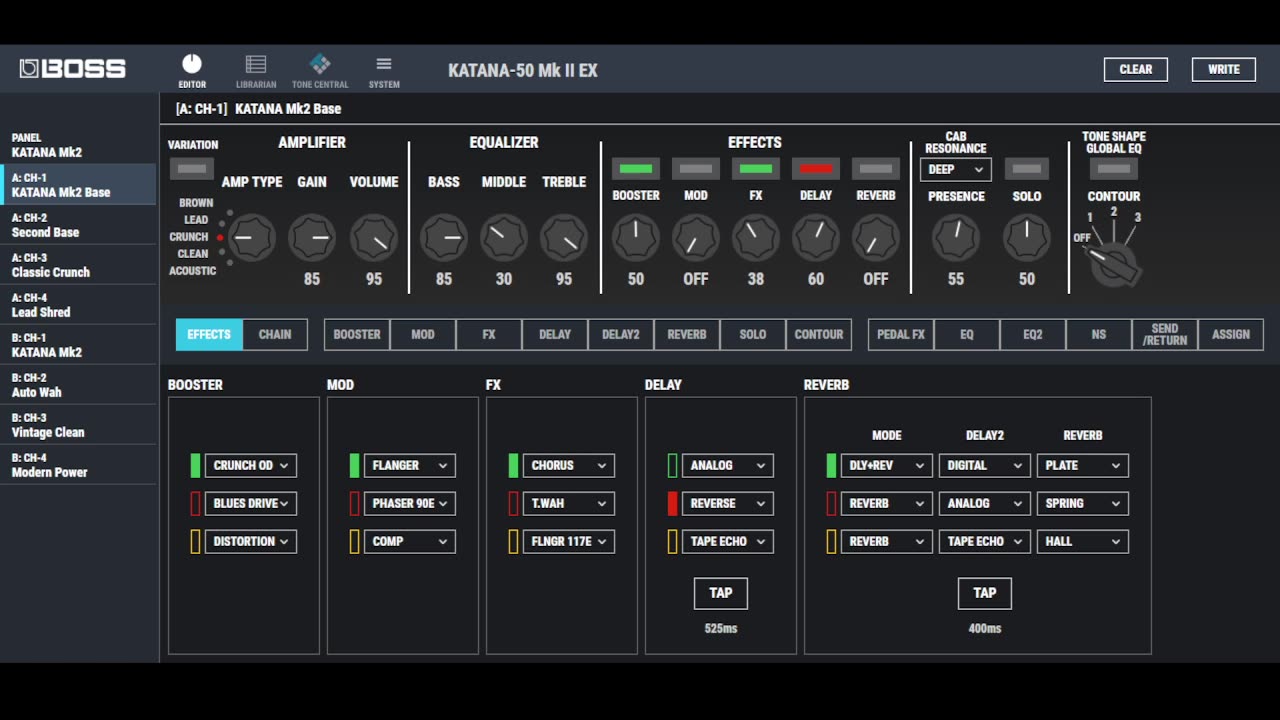Image resolution: width=1280 pixels, height=720 pixels.
Task: Toggle the SOLO switch
Action: click(1027, 169)
